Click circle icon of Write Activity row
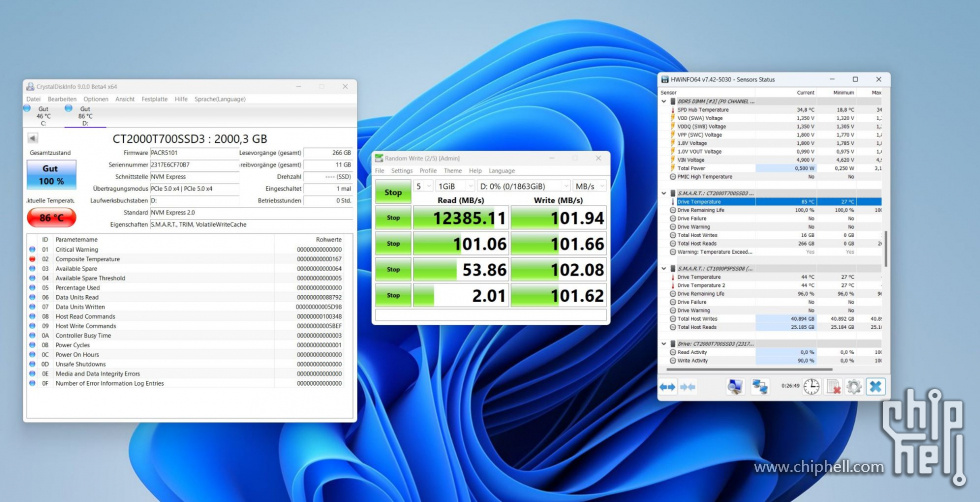The height and width of the screenshot is (502, 980). point(673,361)
